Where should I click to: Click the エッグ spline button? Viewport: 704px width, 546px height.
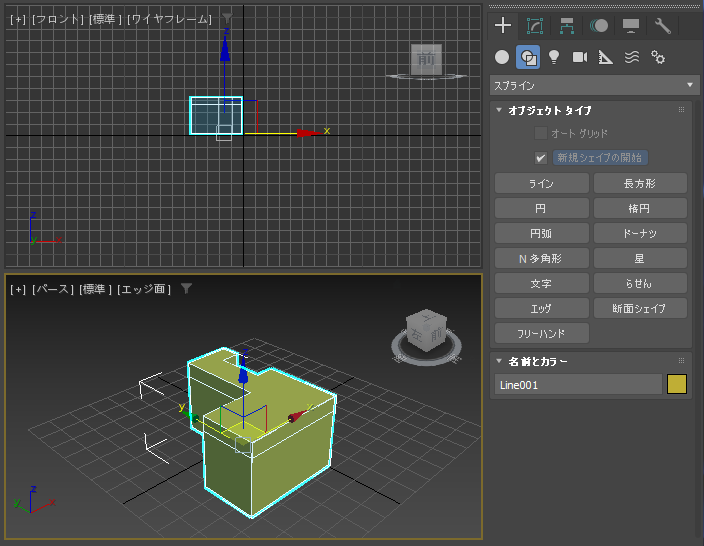click(541, 308)
